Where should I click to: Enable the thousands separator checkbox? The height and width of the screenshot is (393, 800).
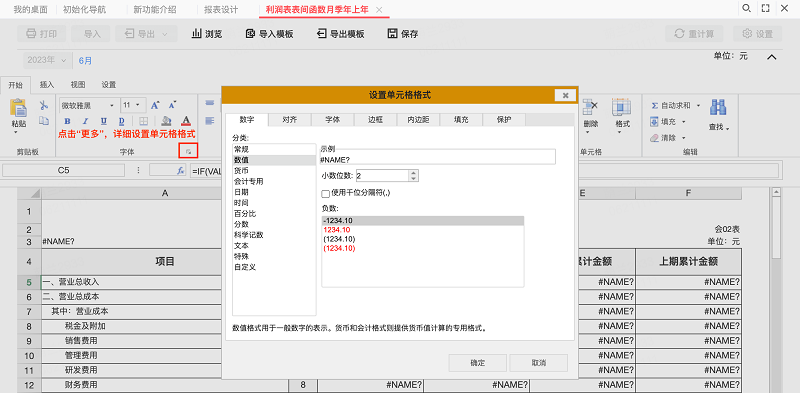point(325,193)
